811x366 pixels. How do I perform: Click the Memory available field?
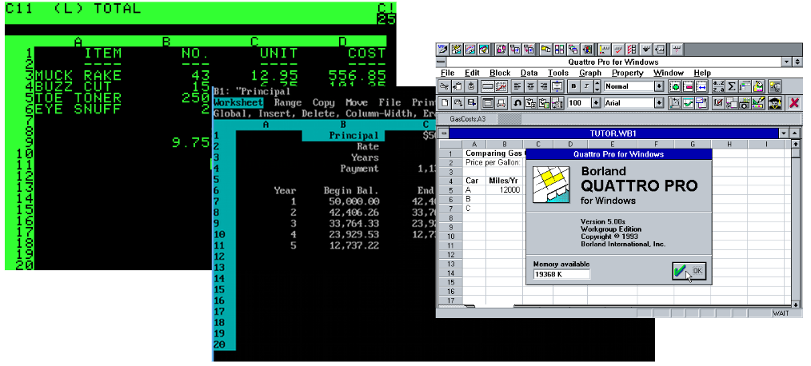(561, 274)
